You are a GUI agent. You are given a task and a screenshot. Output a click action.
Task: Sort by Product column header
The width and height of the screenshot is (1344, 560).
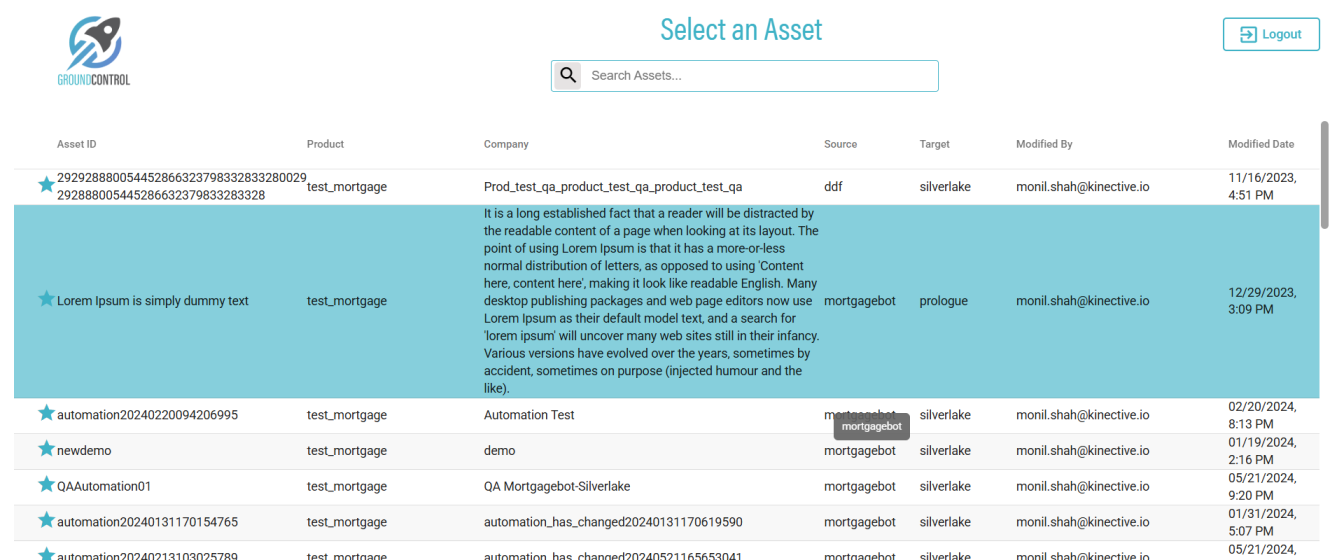point(325,144)
